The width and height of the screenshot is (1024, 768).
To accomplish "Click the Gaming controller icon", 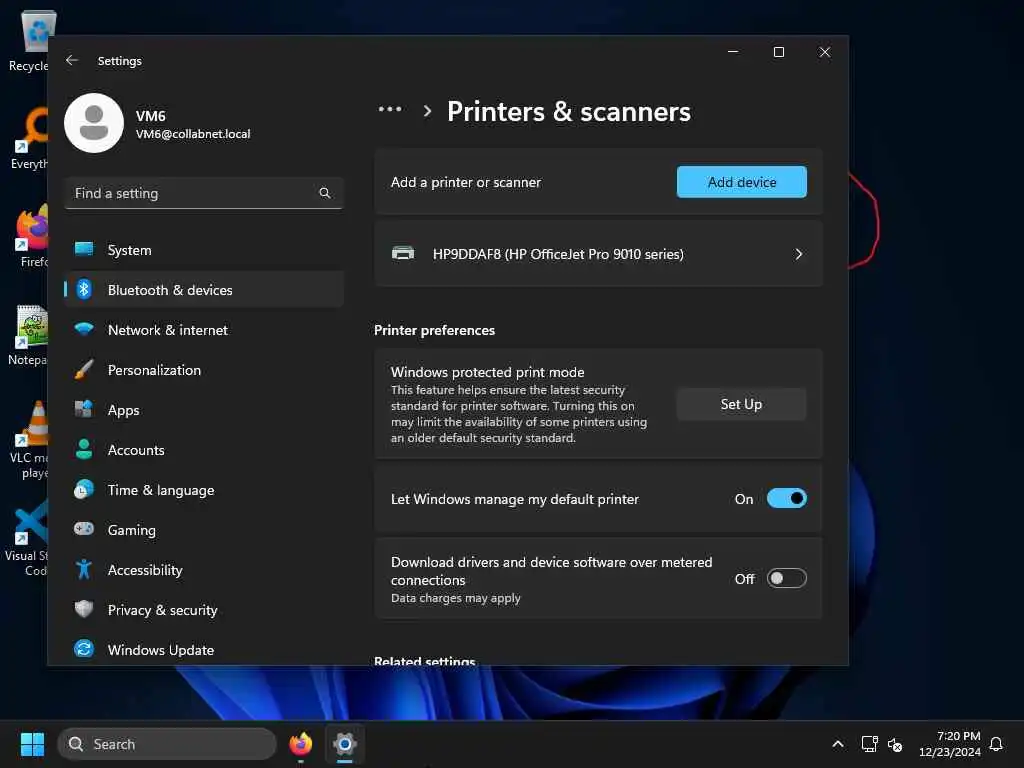I will tap(84, 529).
